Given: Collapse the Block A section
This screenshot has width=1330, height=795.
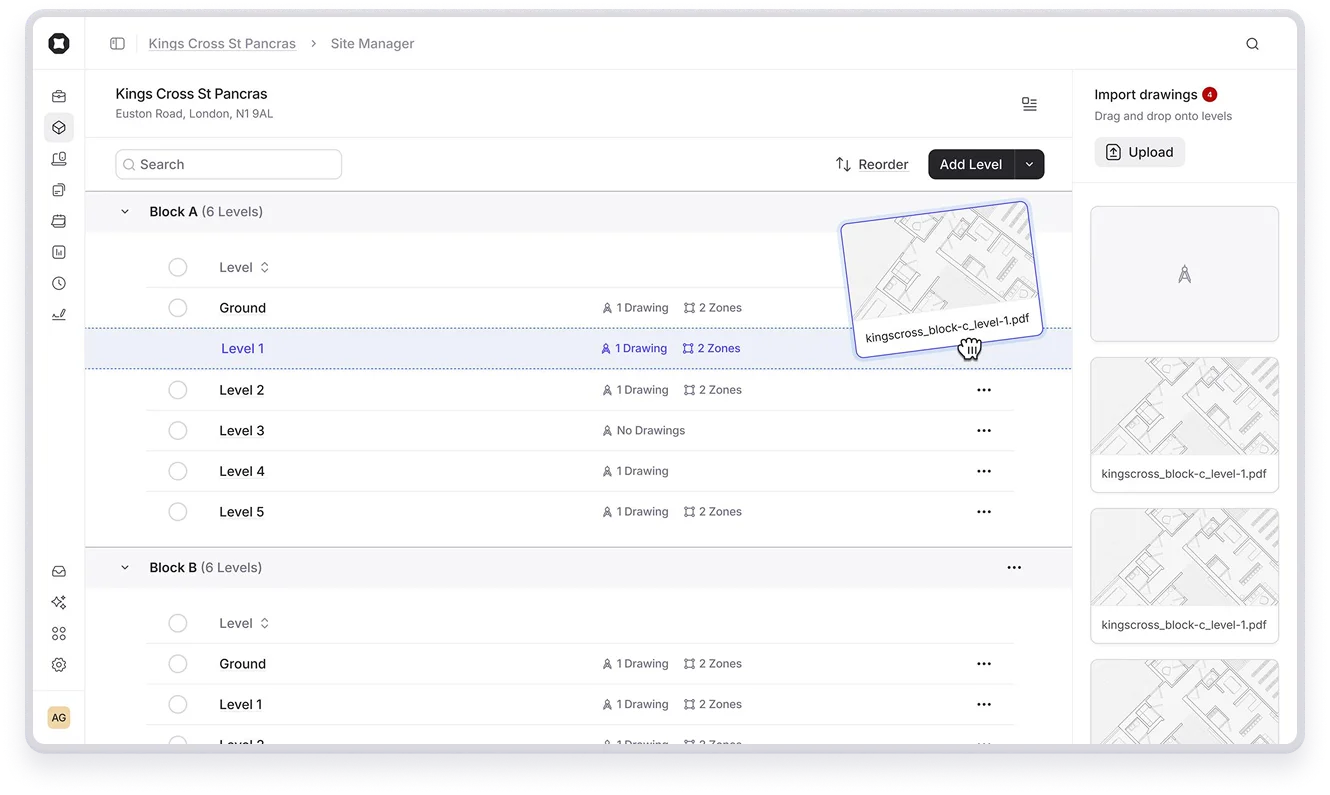Looking at the screenshot, I should 124,211.
